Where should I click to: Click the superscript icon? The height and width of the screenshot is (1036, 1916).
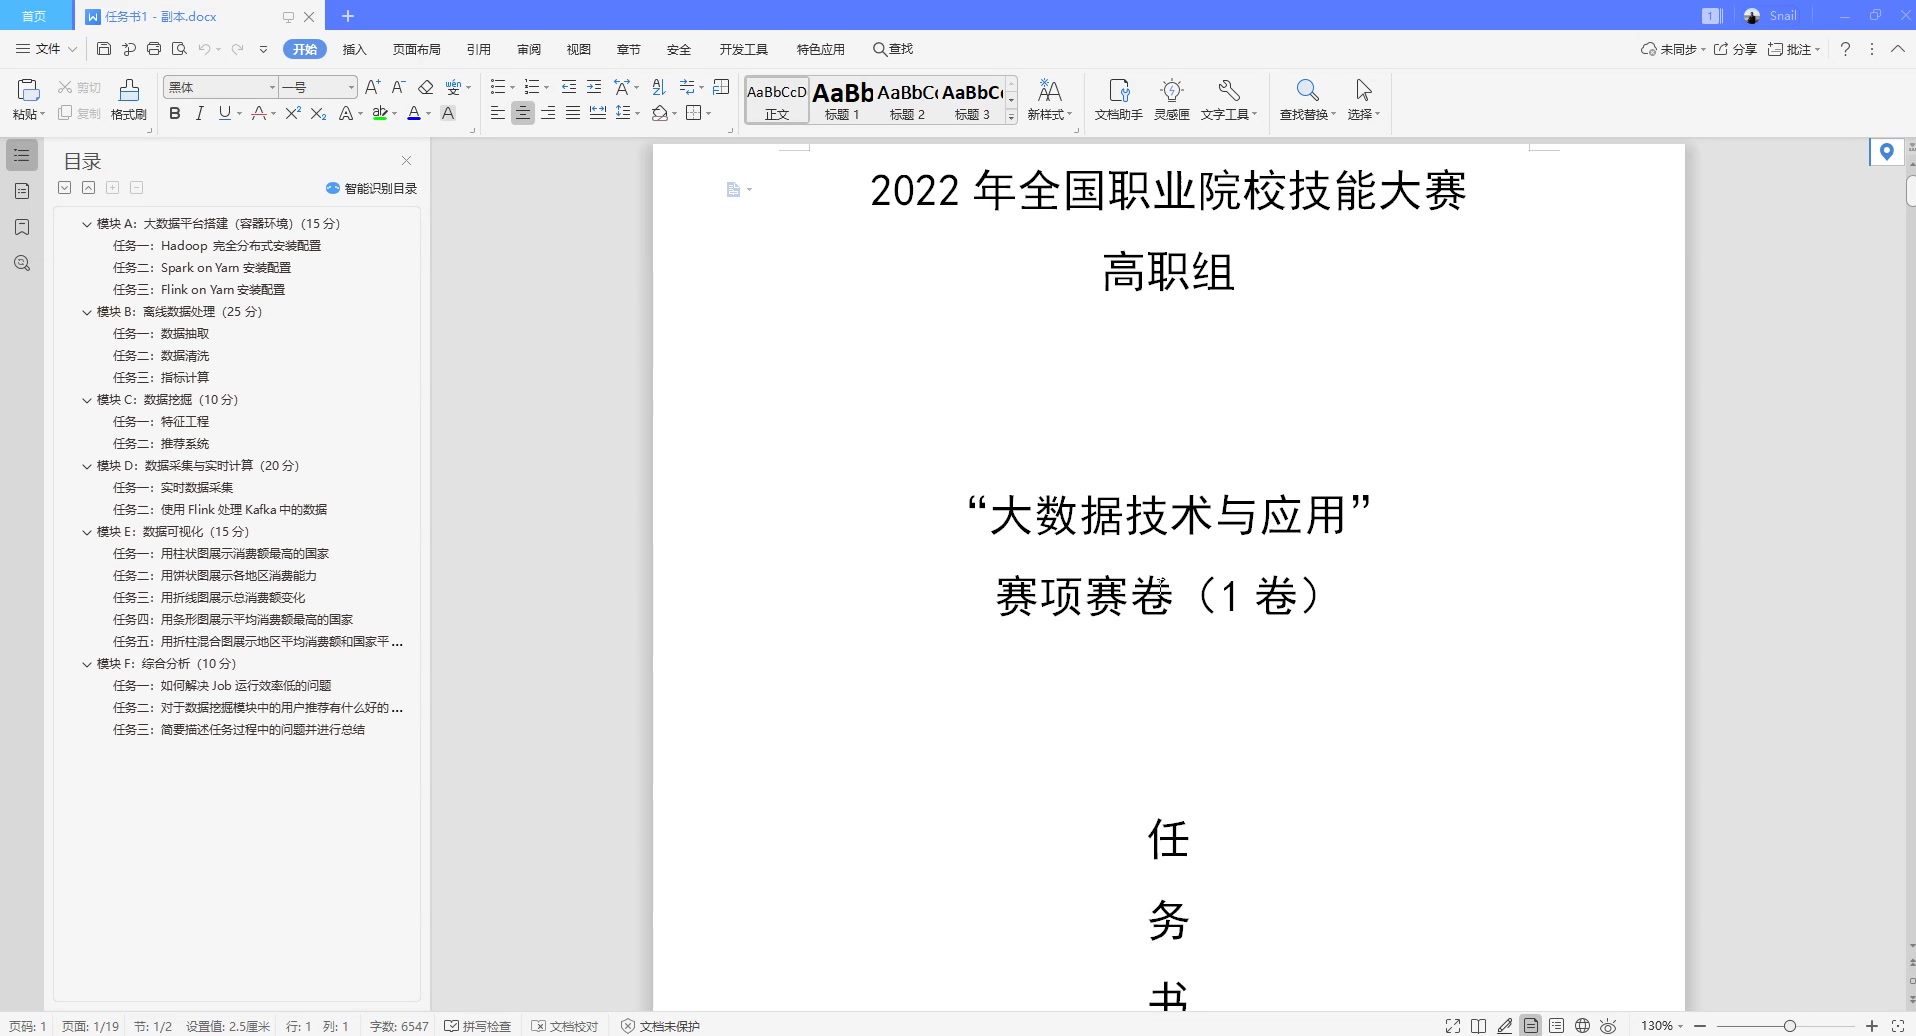tap(293, 114)
